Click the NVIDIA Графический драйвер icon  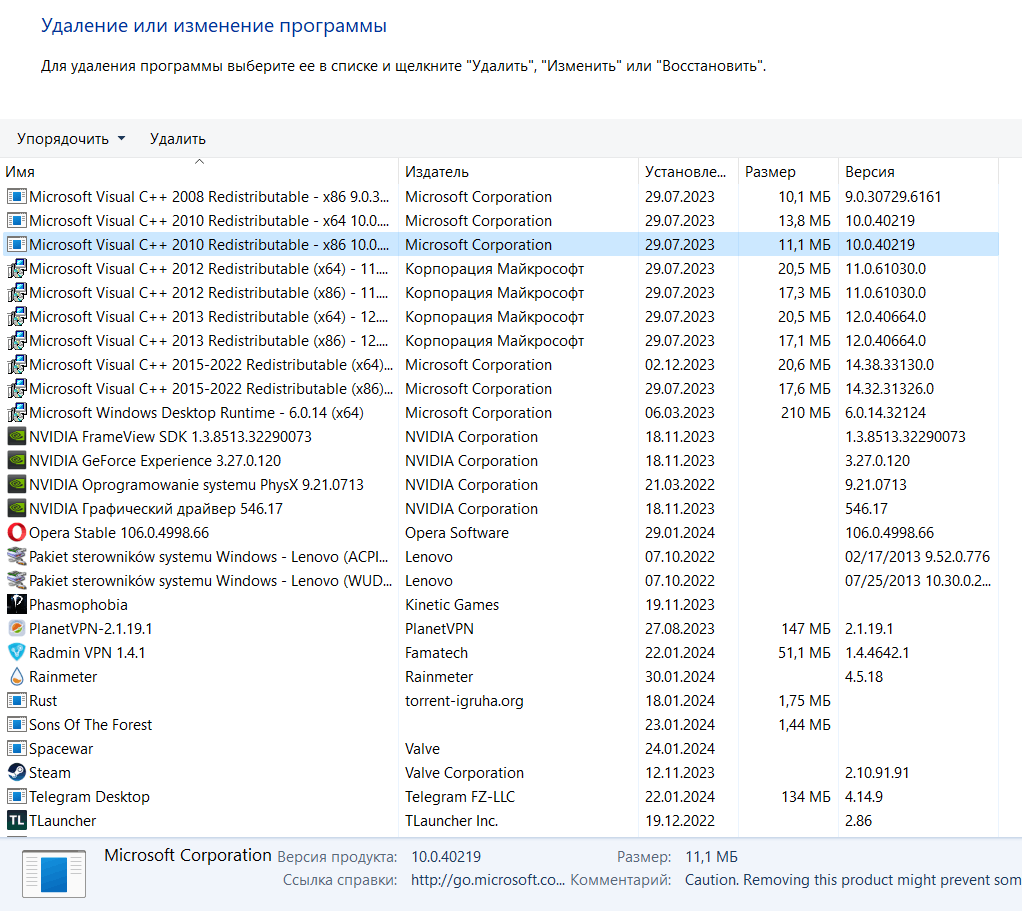coord(17,509)
